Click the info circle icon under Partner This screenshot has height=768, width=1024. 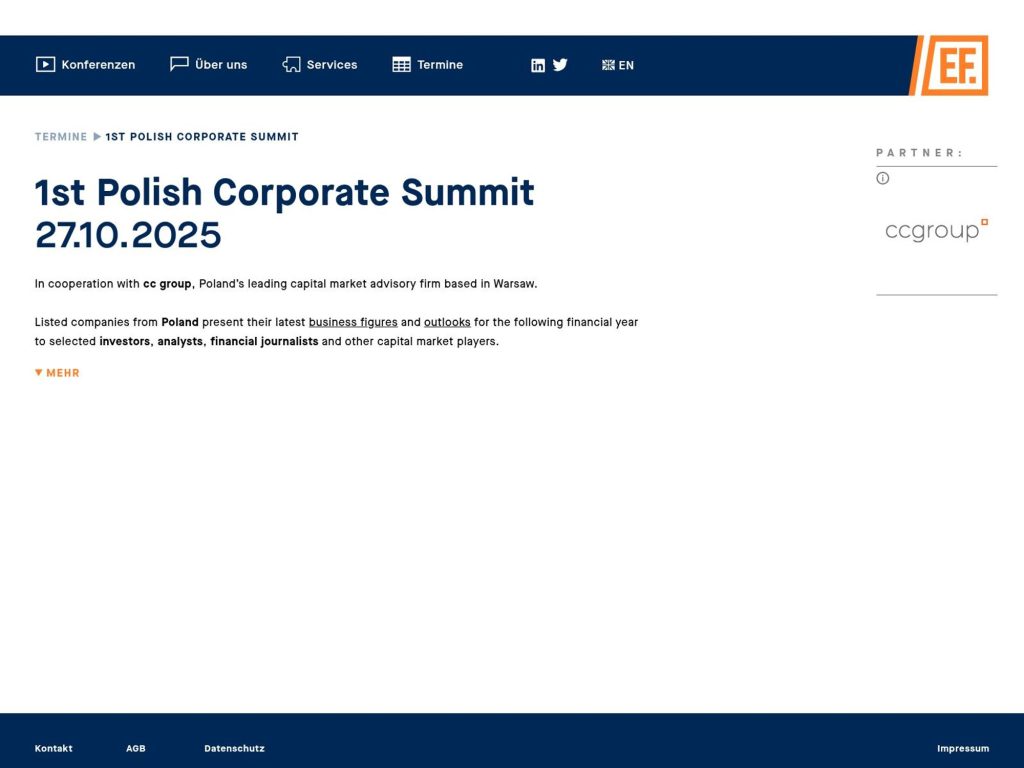(882, 178)
